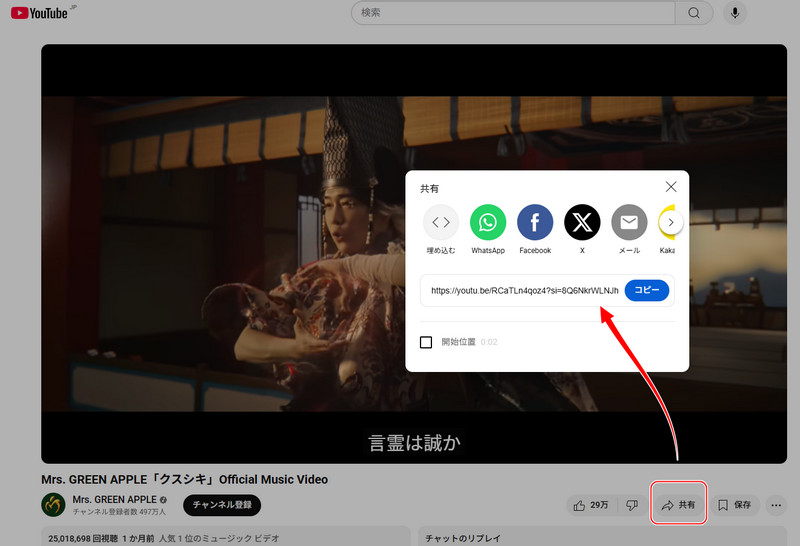Subscribe using the チャンネル登録 button
Image resolution: width=800 pixels, height=546 pixels.
tap(222, 505)
